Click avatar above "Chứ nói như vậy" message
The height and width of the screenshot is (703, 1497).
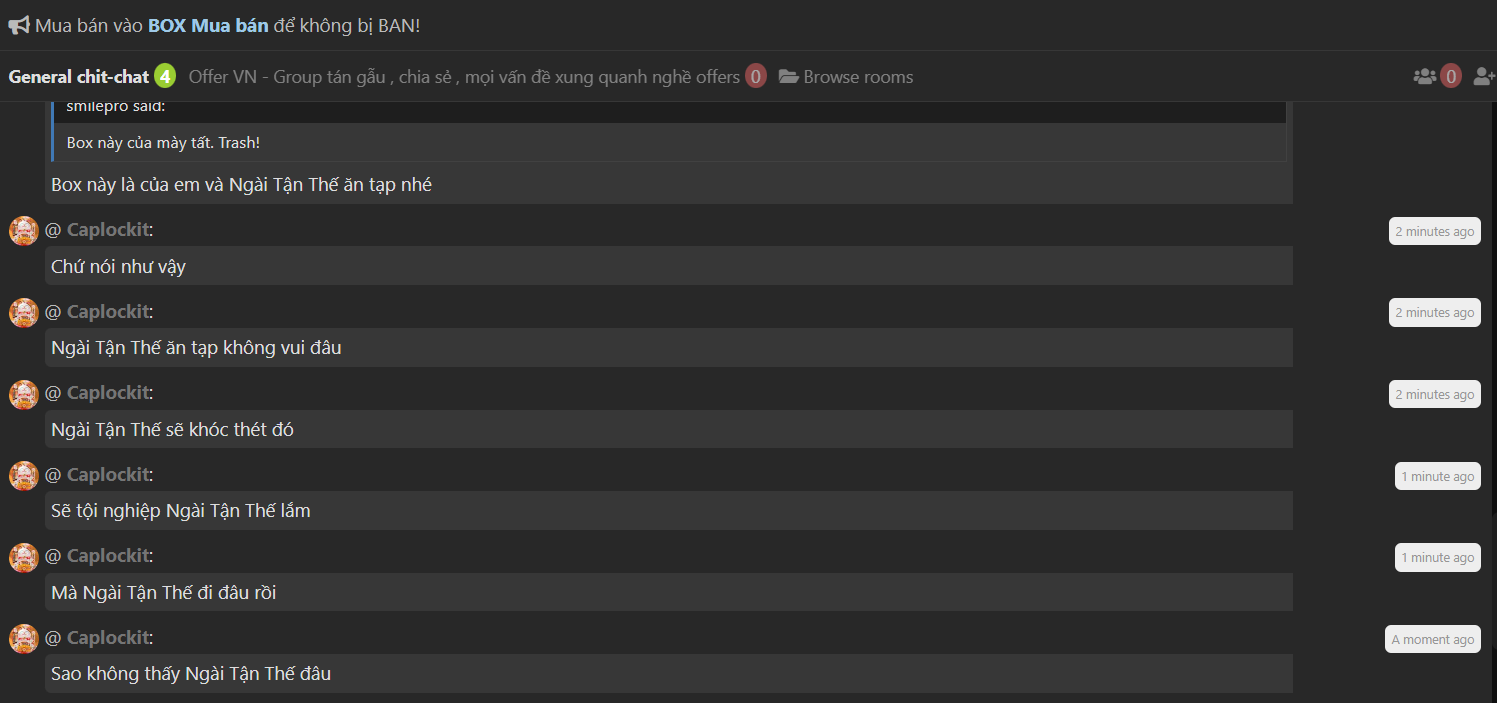pos(24,231)
